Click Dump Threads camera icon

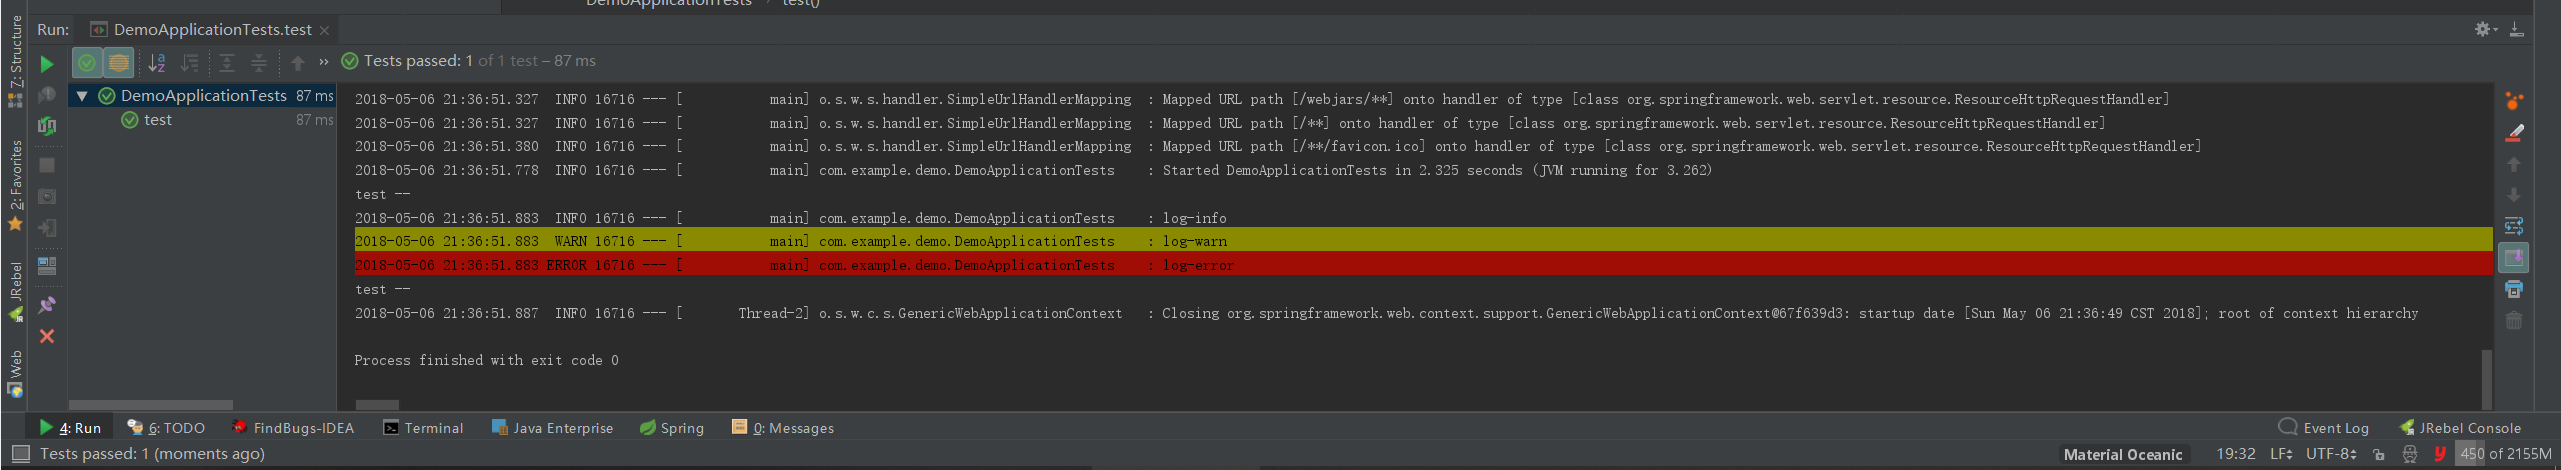click(47, 197)
